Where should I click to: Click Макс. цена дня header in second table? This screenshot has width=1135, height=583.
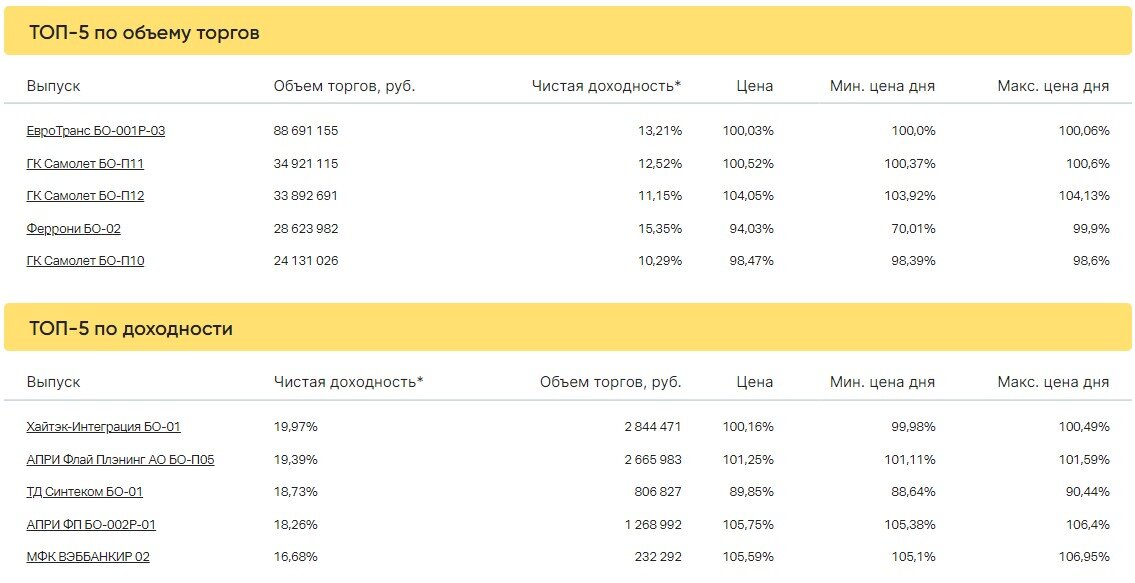(1053, 382)
